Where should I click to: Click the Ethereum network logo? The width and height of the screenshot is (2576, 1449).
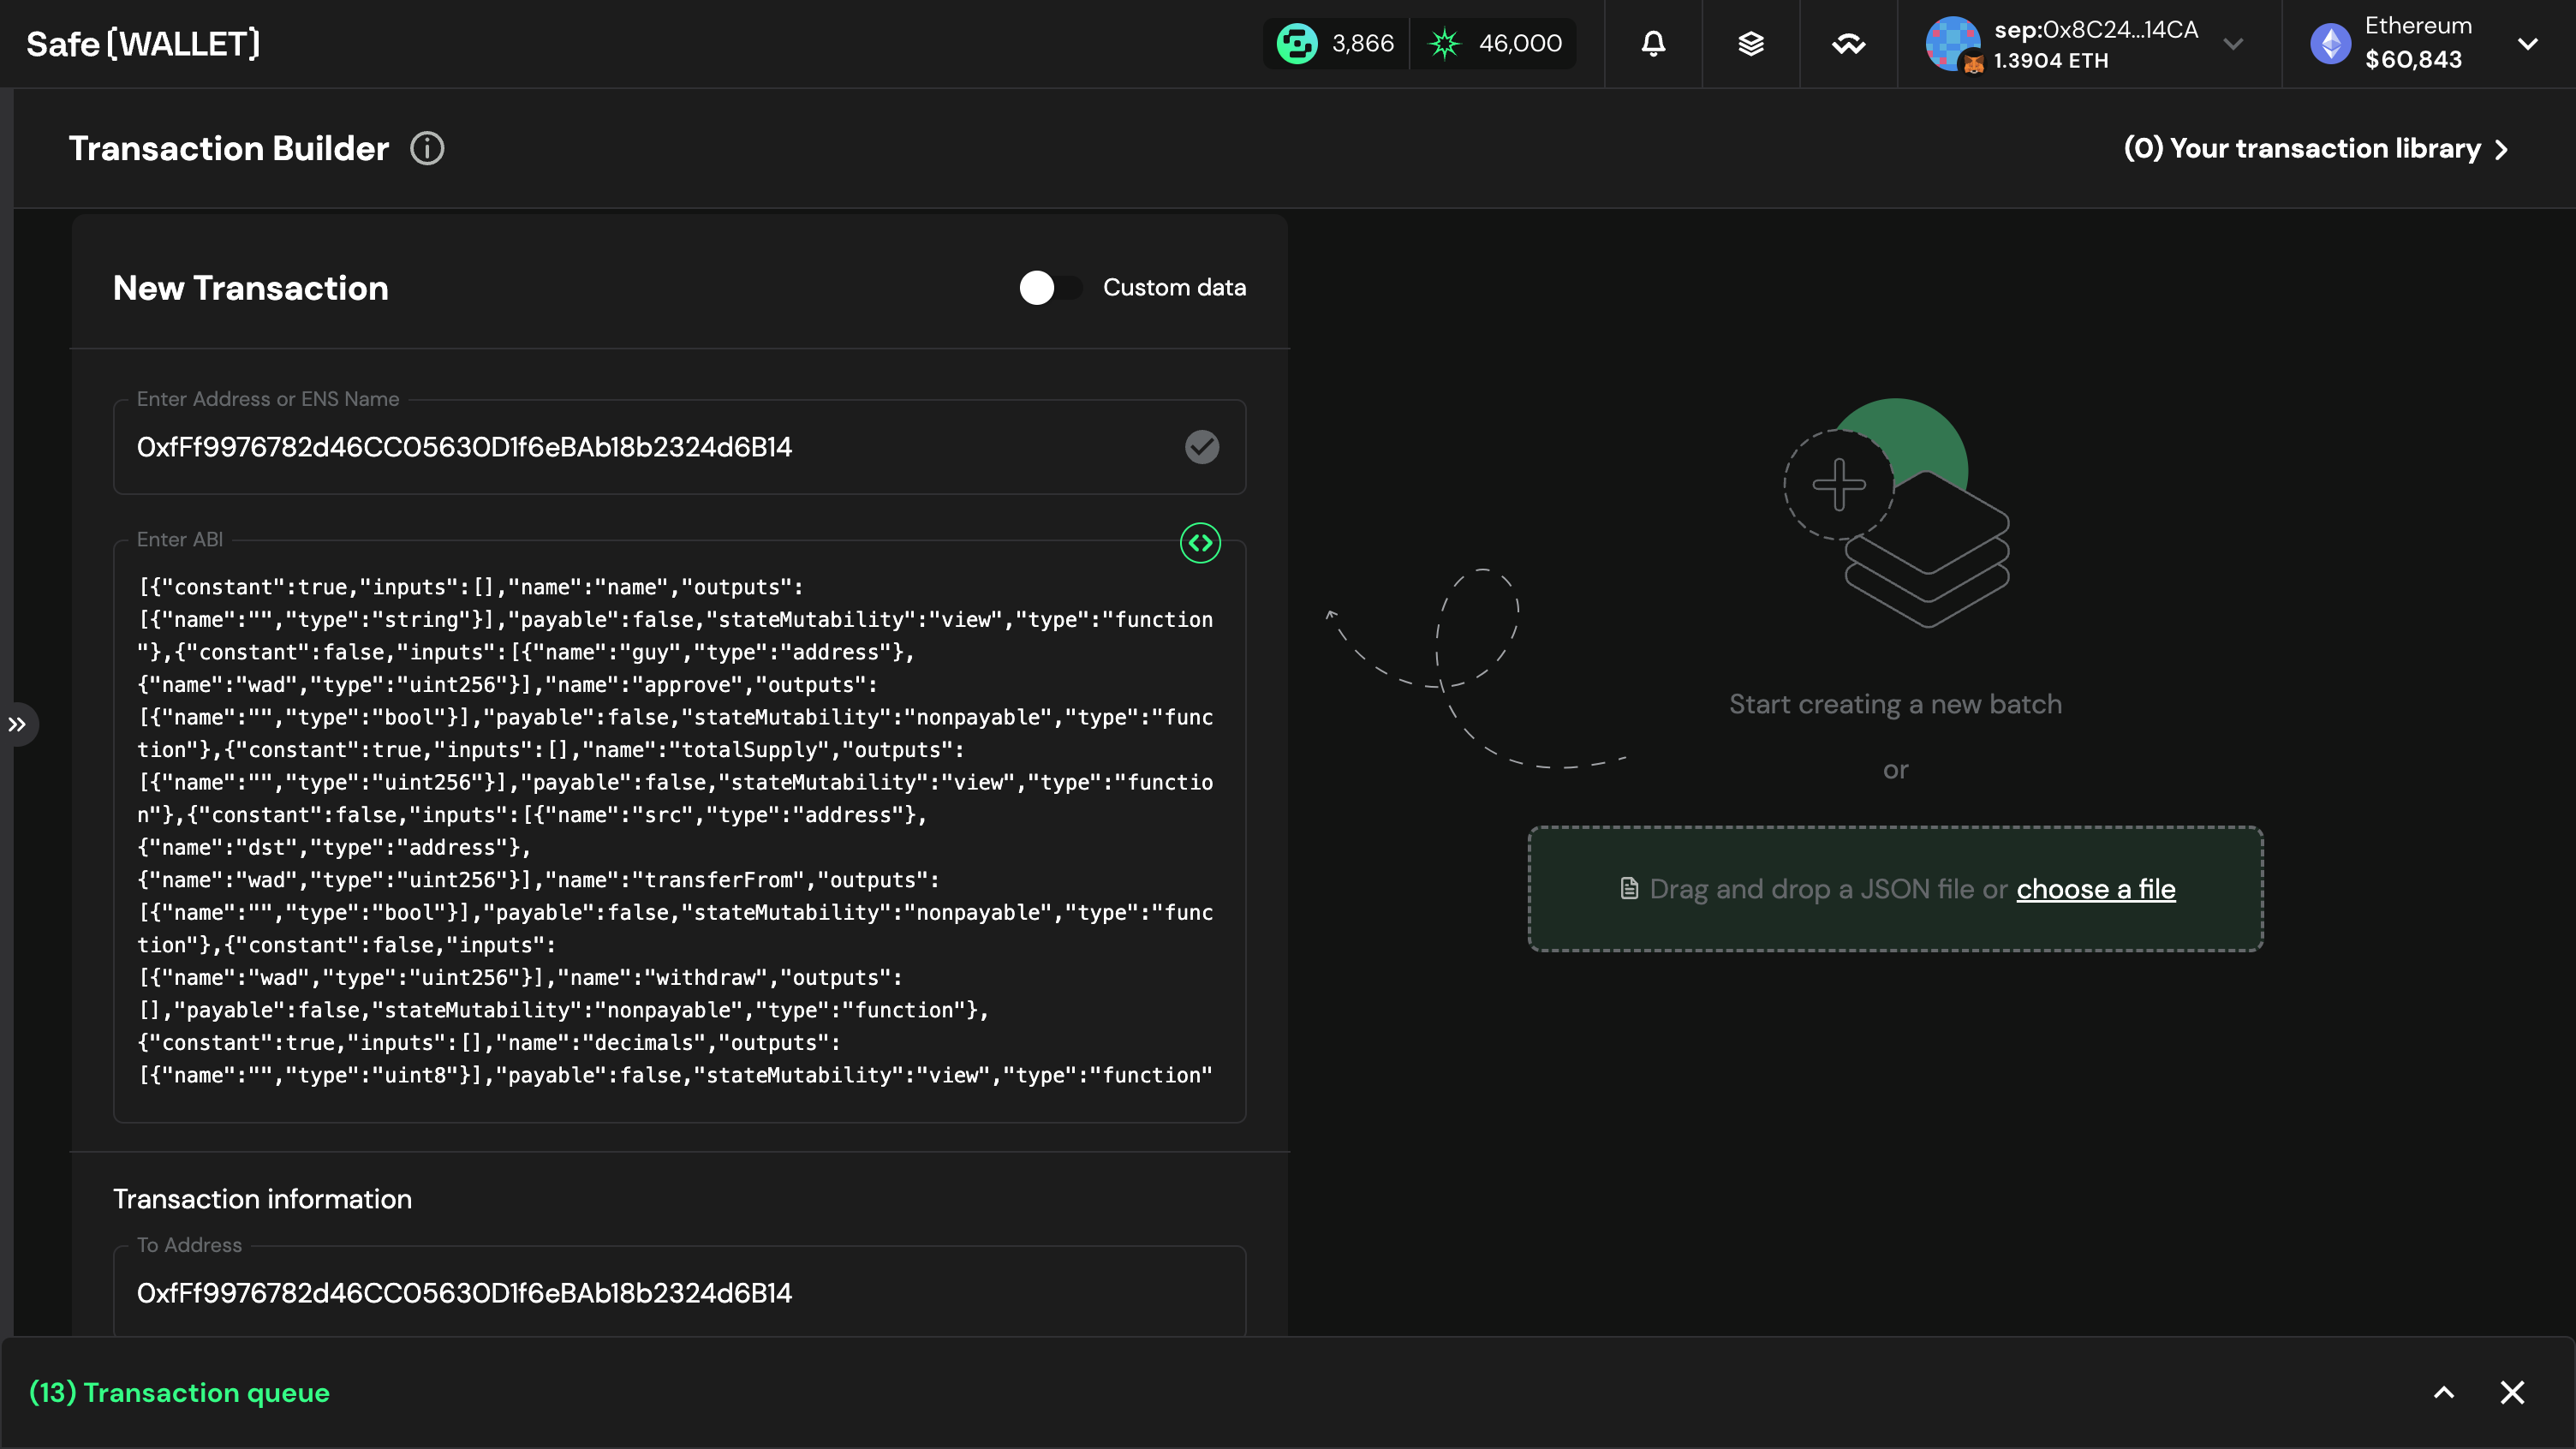click(2330, 44)
